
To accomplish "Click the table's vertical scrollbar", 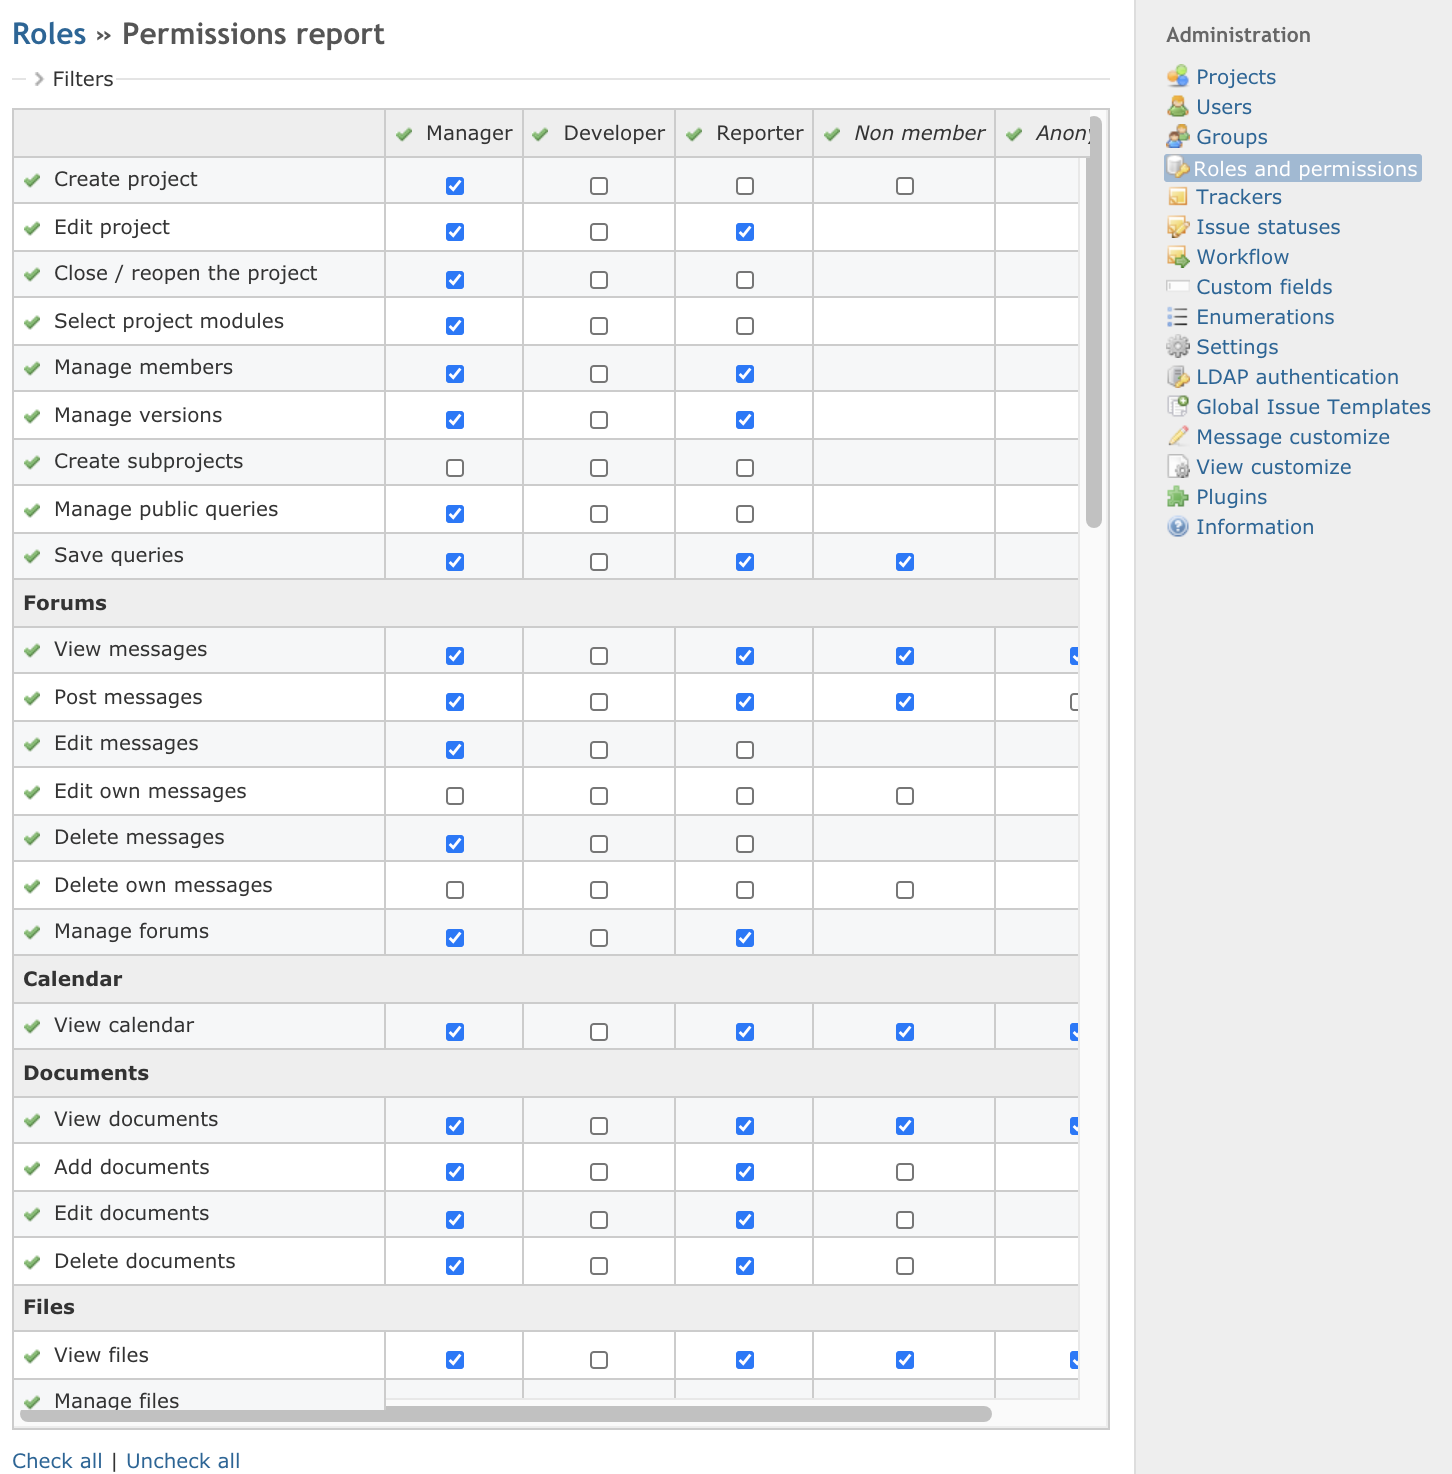I will click(1094, 322).
